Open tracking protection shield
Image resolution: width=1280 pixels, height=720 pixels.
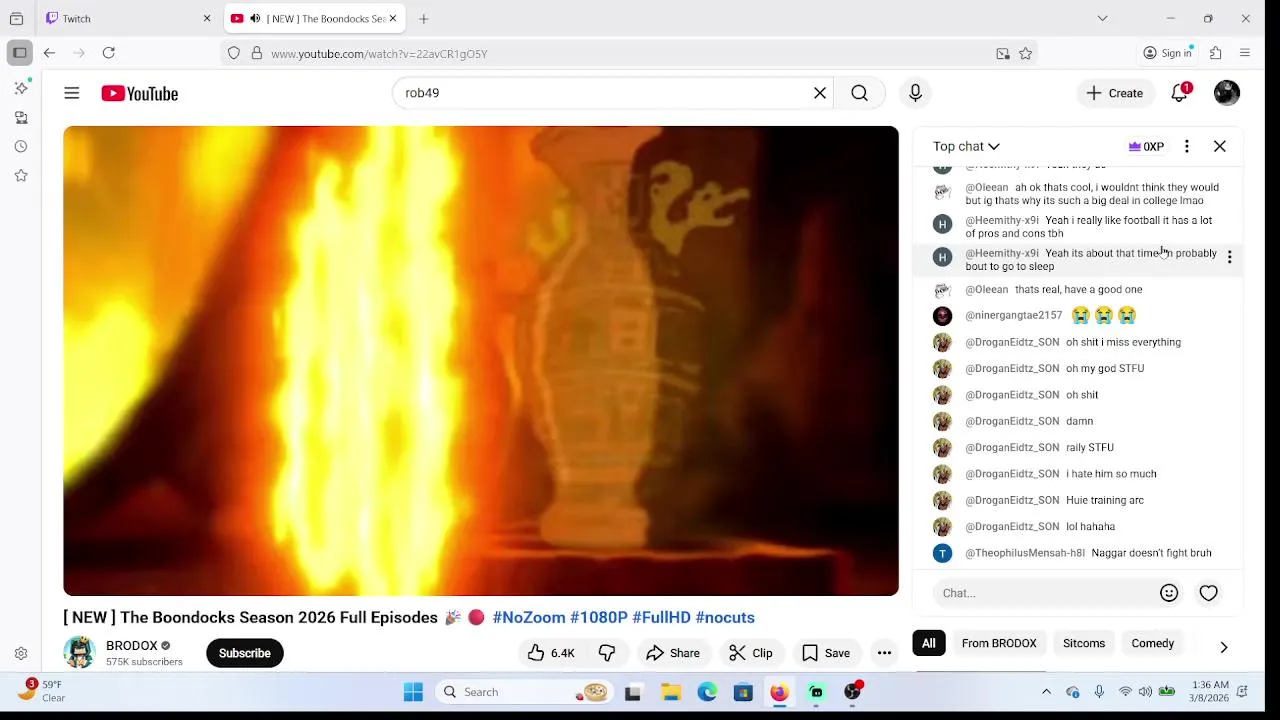(x=234, y=54)
